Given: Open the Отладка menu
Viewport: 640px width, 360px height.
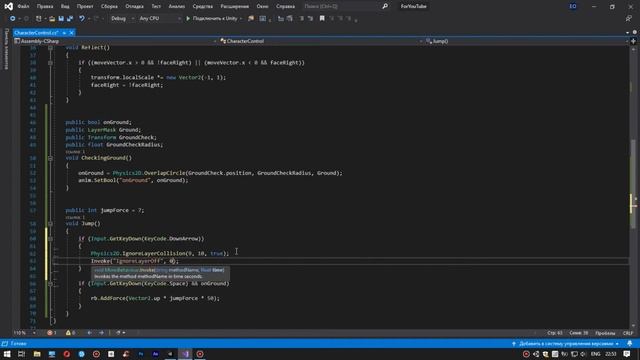Looking at the screenshot, I should 134,7.
